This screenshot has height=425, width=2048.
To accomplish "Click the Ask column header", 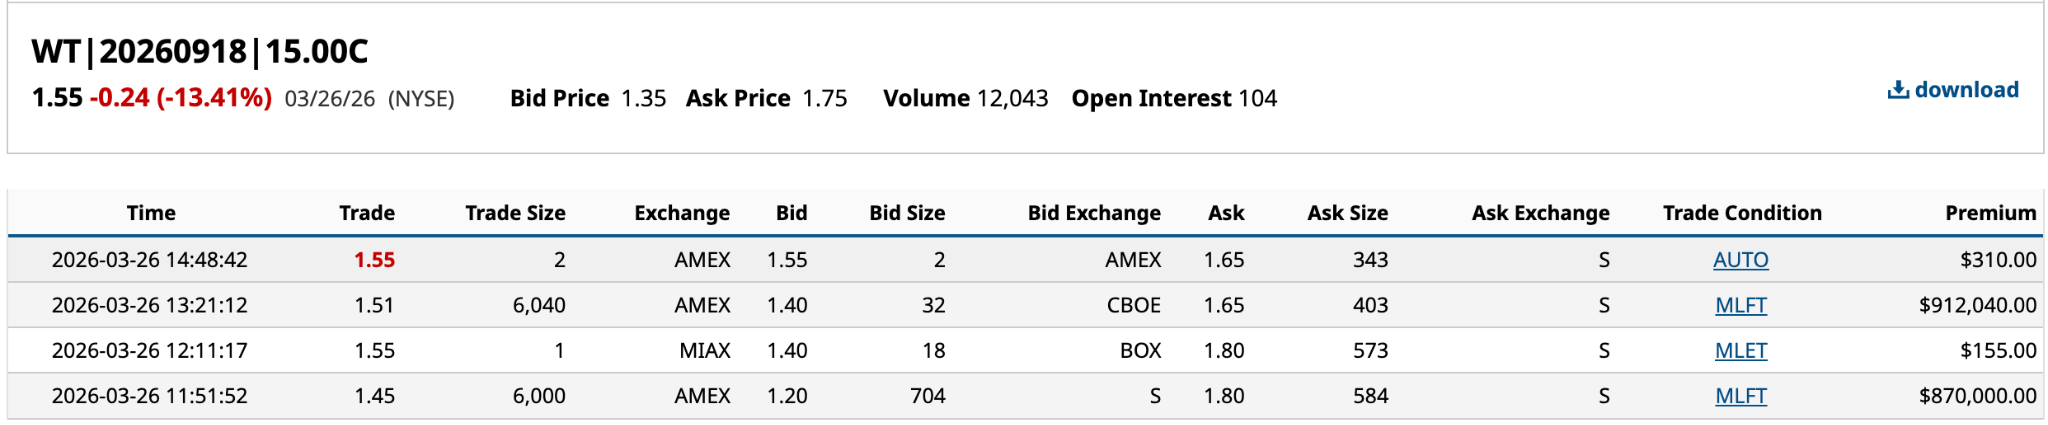I will pyautogui.click(x=1225, y=213).
